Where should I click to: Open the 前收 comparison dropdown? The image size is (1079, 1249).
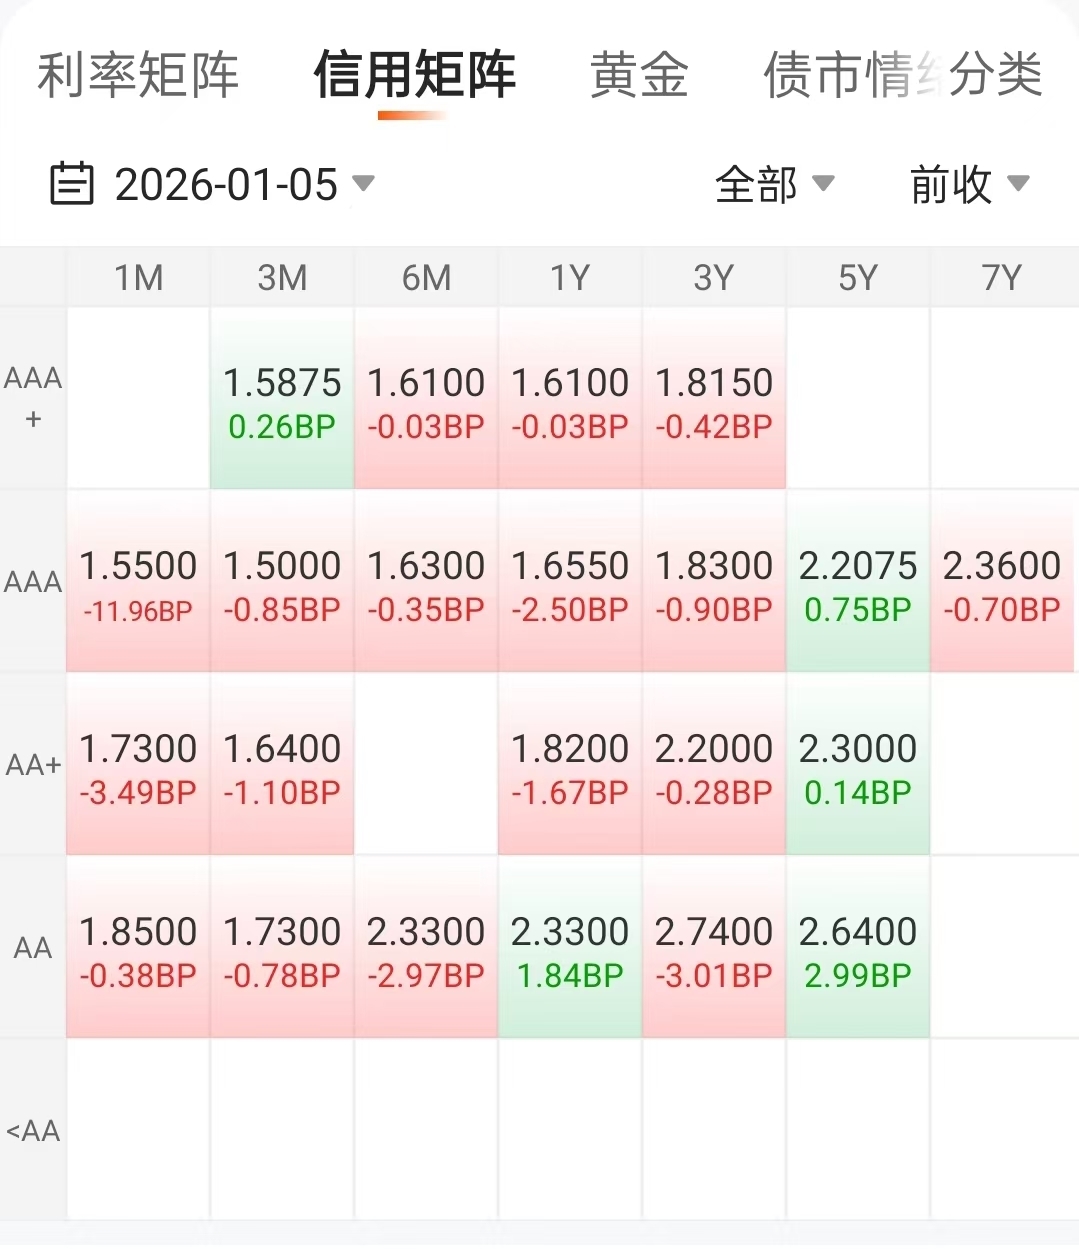click(x=968, y=185)
